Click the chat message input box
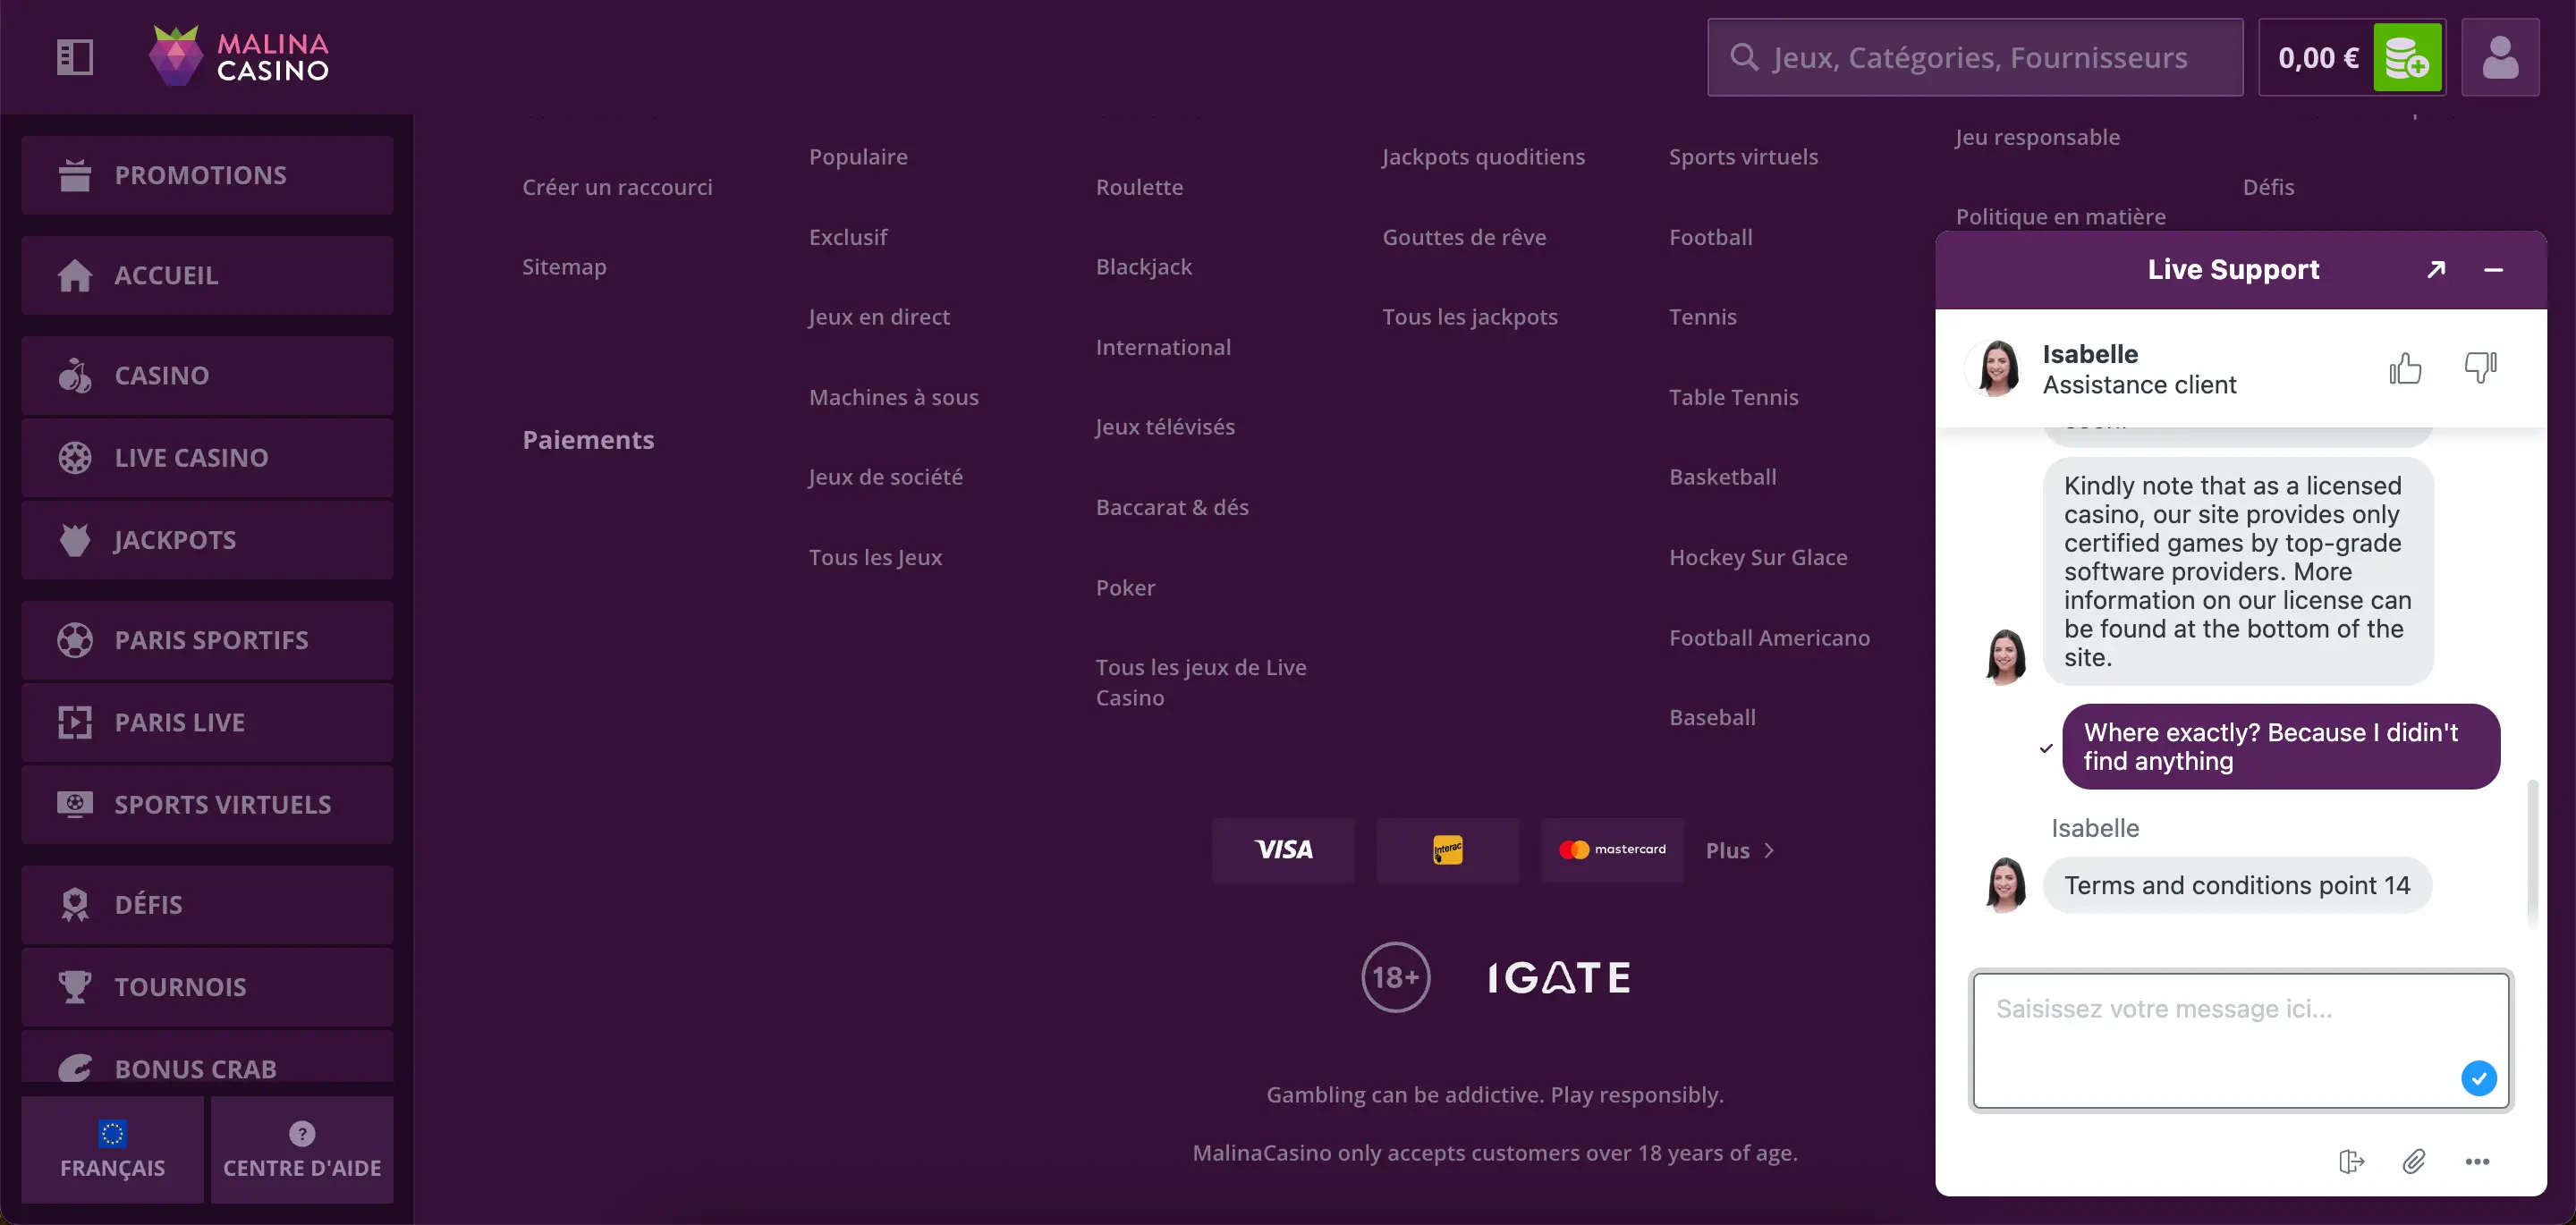This screenshot has height=1225, width=2576. click(2241, 1040)
